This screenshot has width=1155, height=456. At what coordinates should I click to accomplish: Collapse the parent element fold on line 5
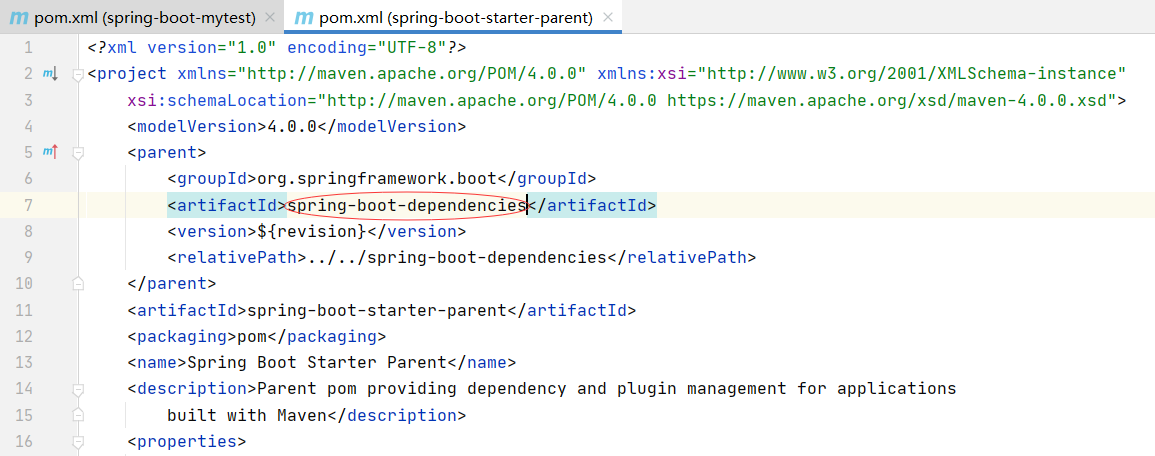coord(78,152)
